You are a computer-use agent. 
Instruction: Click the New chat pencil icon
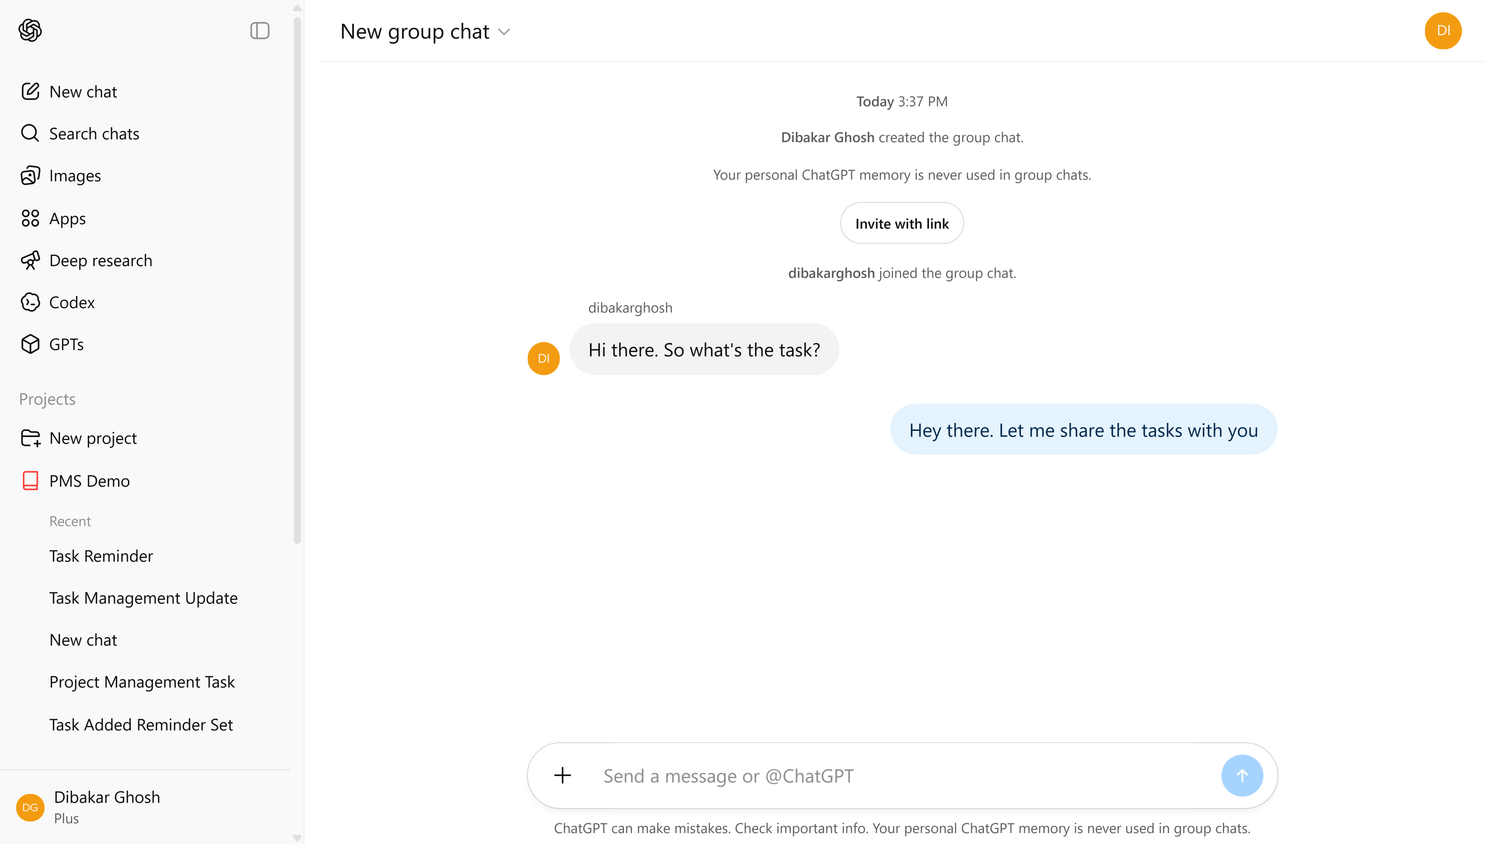point(30,91)
